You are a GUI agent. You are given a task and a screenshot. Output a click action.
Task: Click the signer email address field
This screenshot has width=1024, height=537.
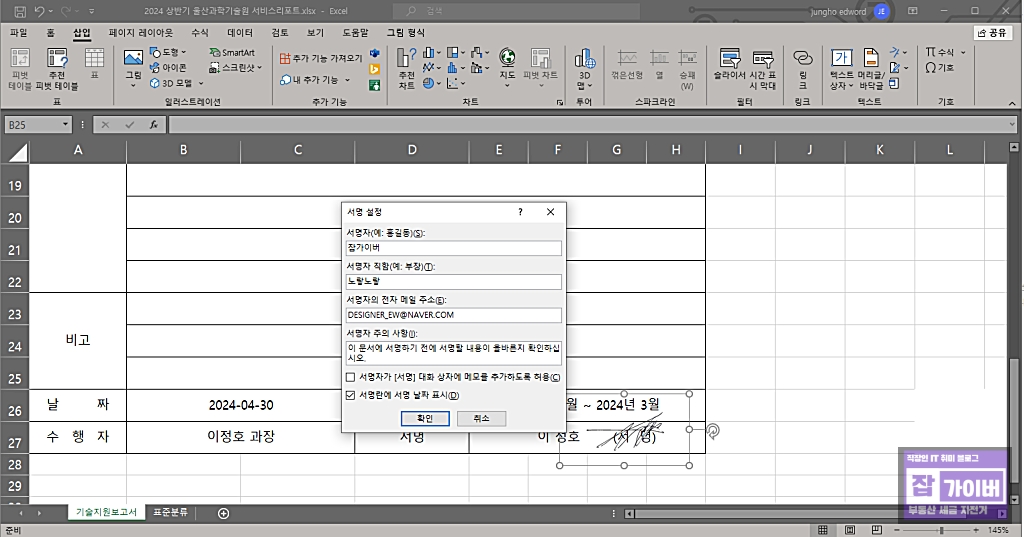453,315
